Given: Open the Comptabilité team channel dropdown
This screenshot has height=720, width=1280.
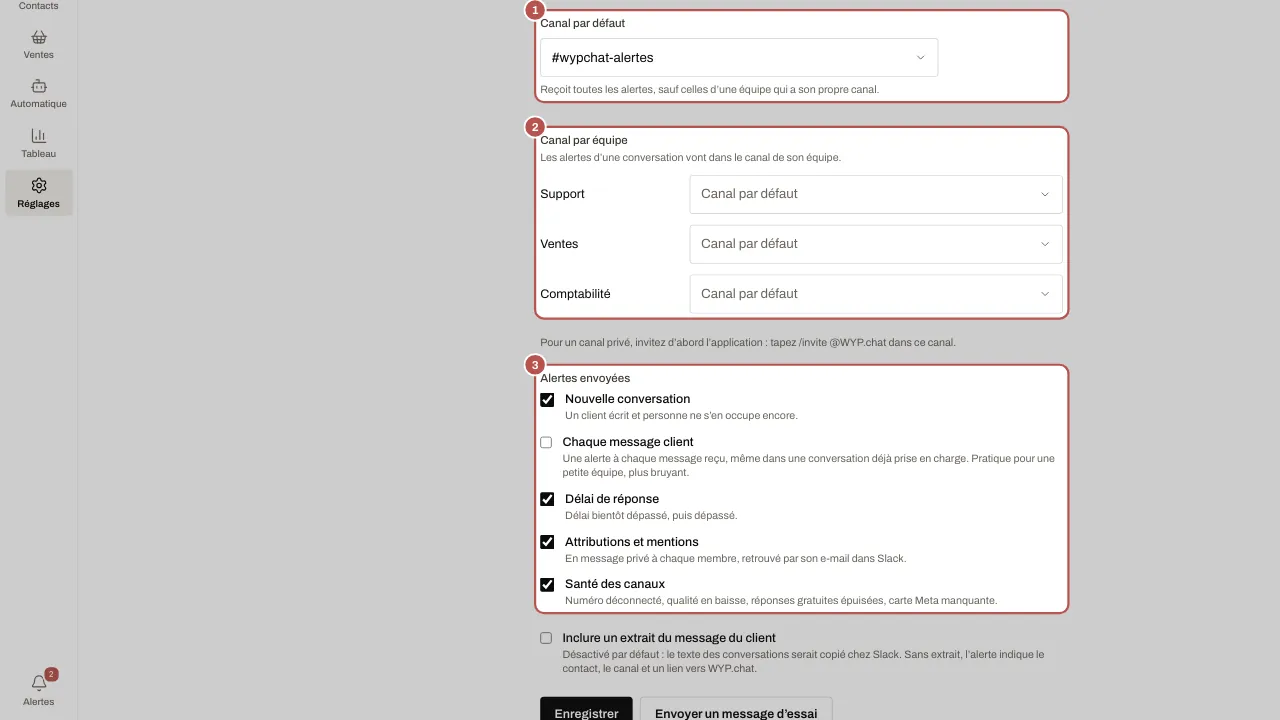Looking at the screenshot, I should (x=876, y=294).
